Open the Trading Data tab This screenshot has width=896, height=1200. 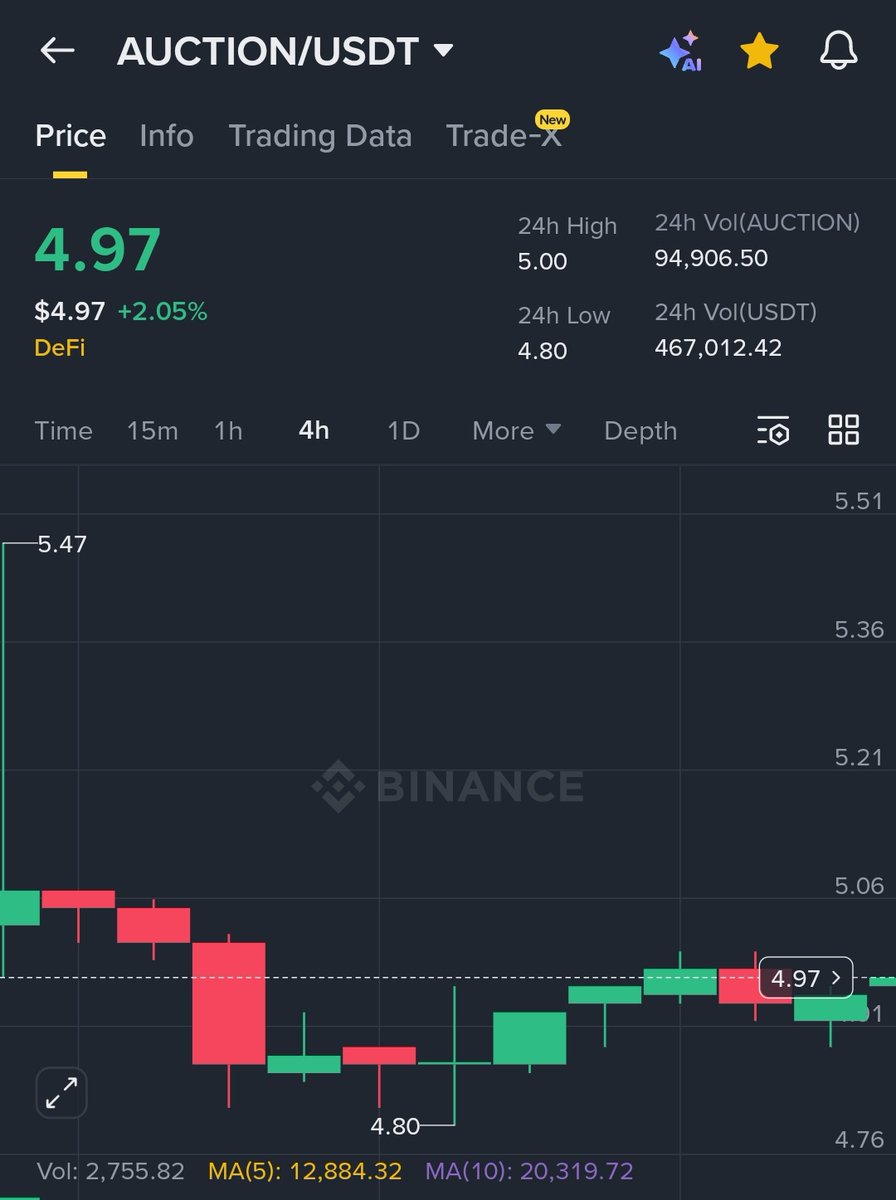point(320,136)
